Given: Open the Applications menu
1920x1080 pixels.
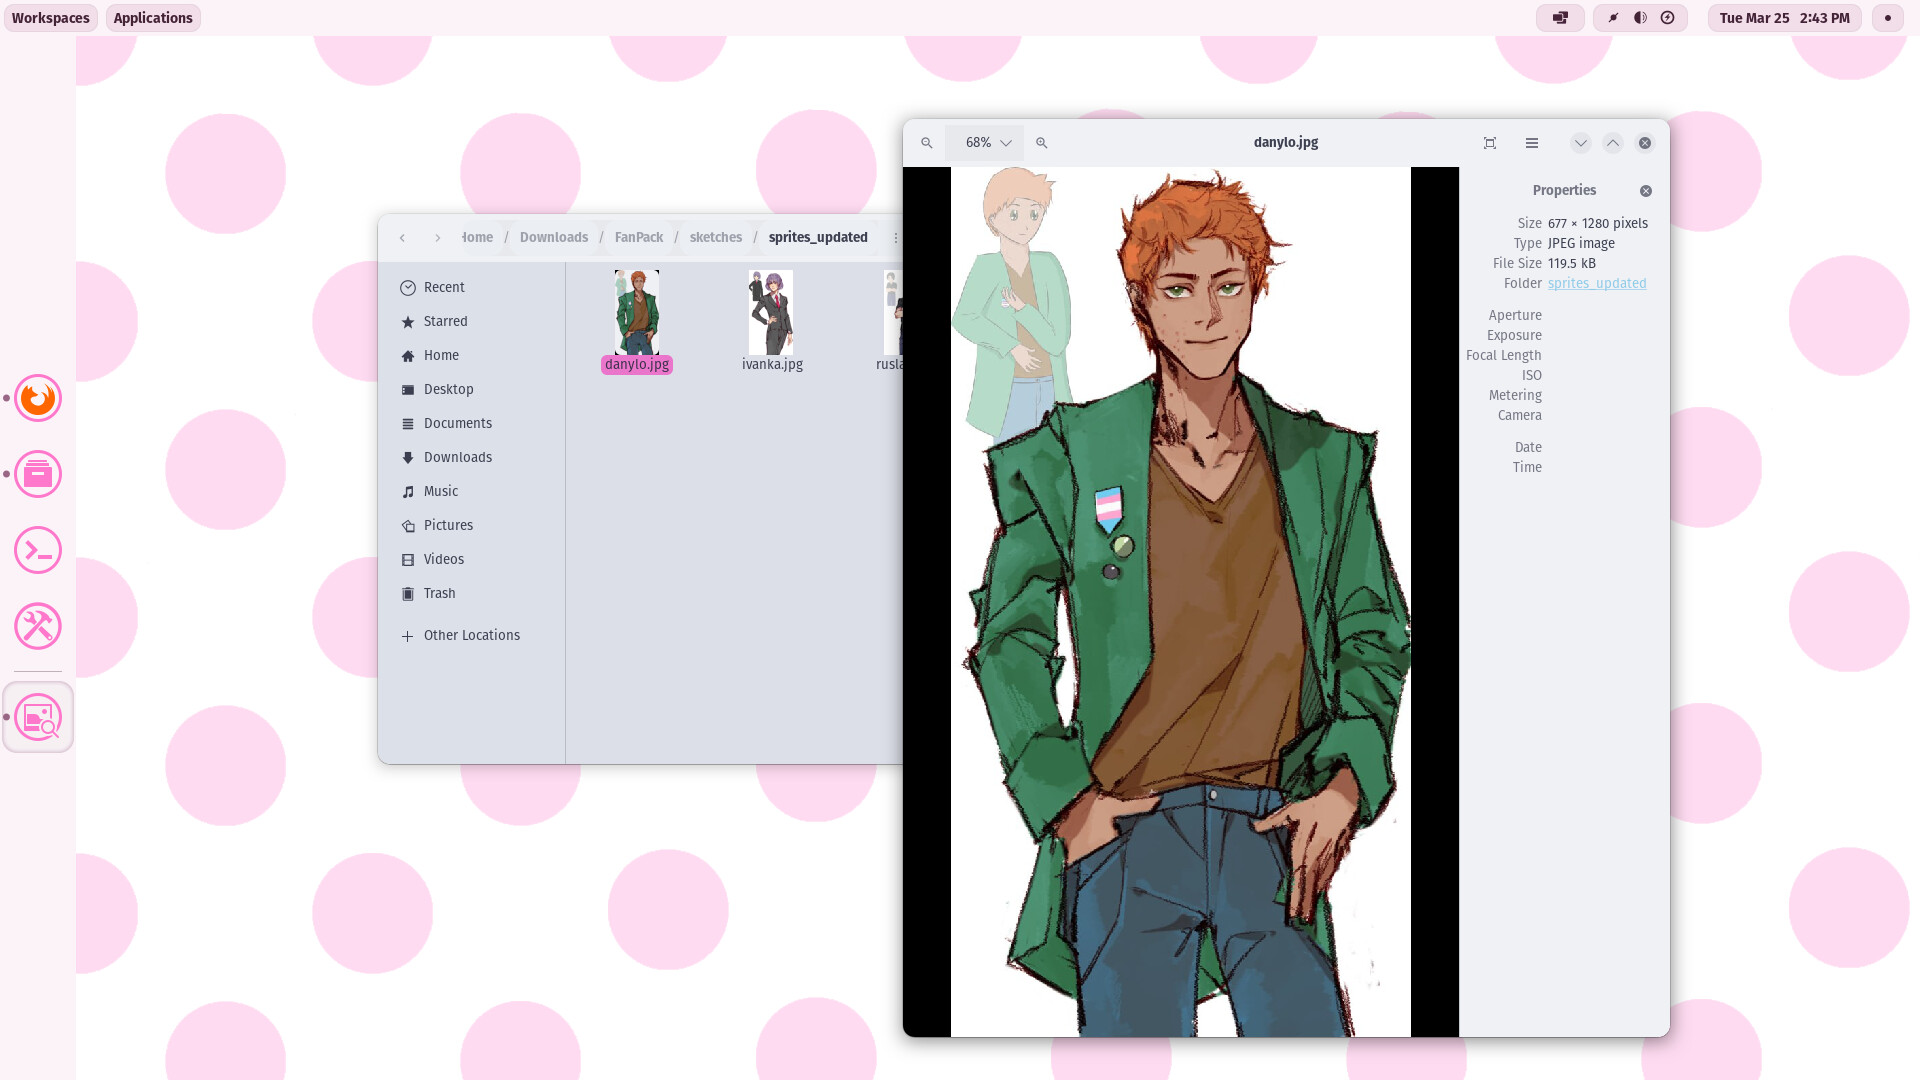Looking at the screenshot, I should pyautogui.click(x=152, y=17).
